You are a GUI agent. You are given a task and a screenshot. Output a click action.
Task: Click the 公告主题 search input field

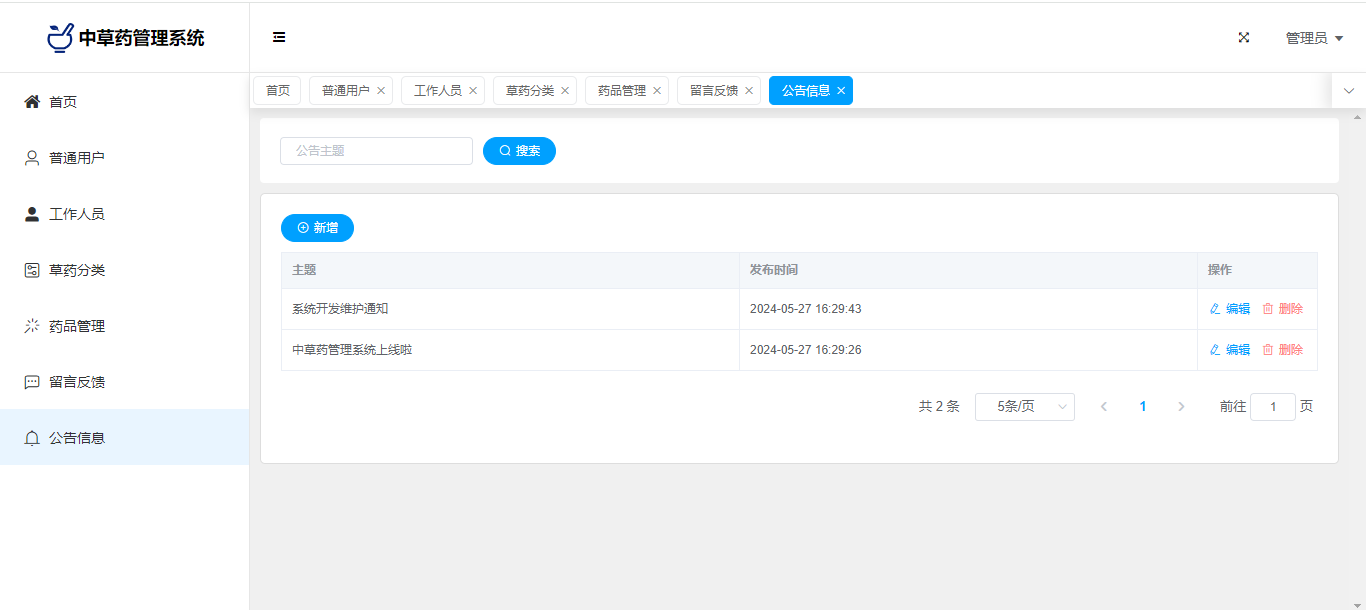coord(376,151)
